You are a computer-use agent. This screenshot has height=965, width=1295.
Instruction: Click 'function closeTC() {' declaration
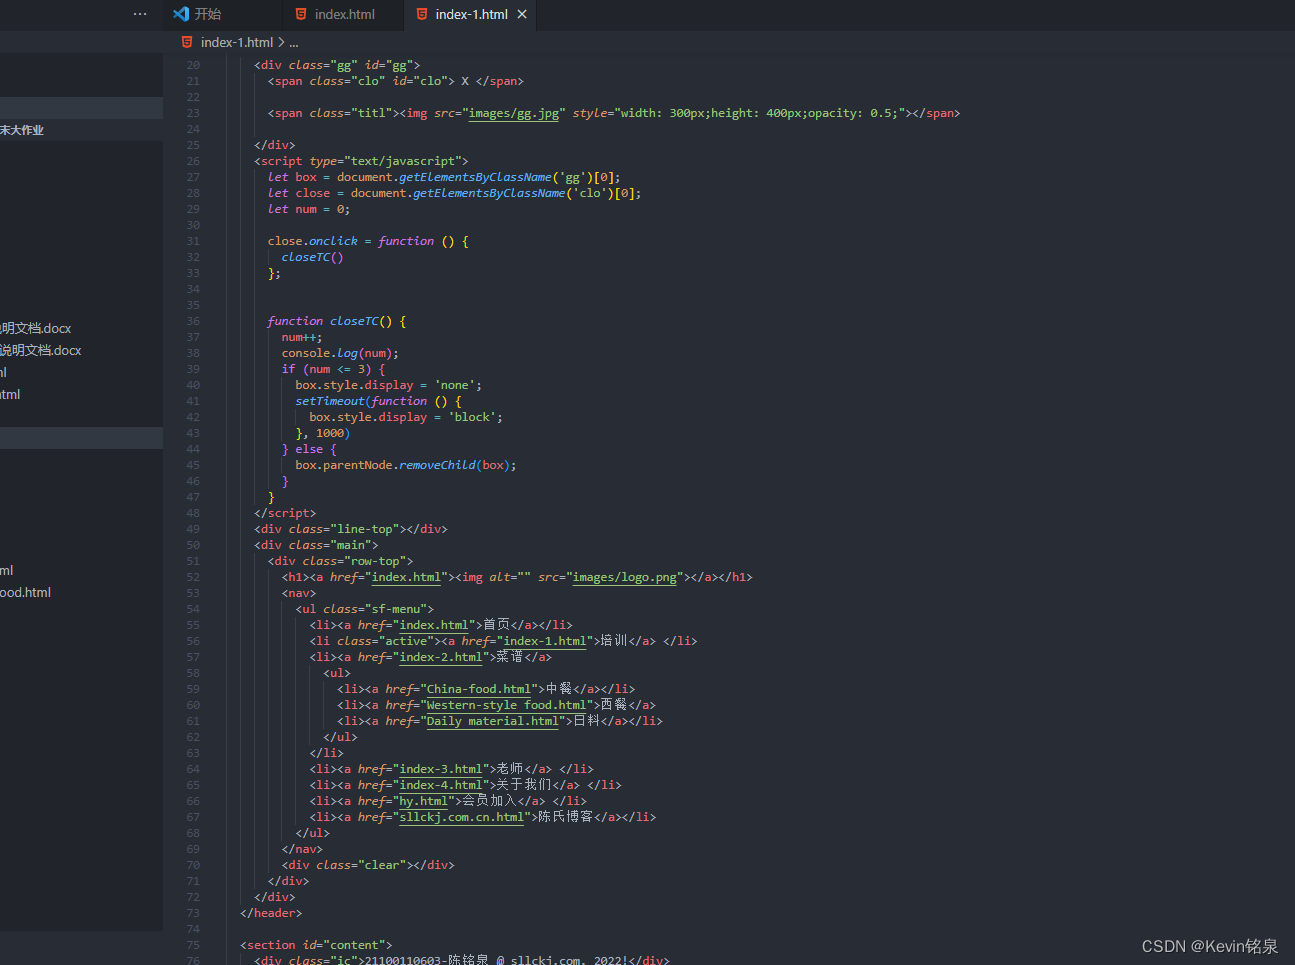pyautogui.click(x=337, y=321)
